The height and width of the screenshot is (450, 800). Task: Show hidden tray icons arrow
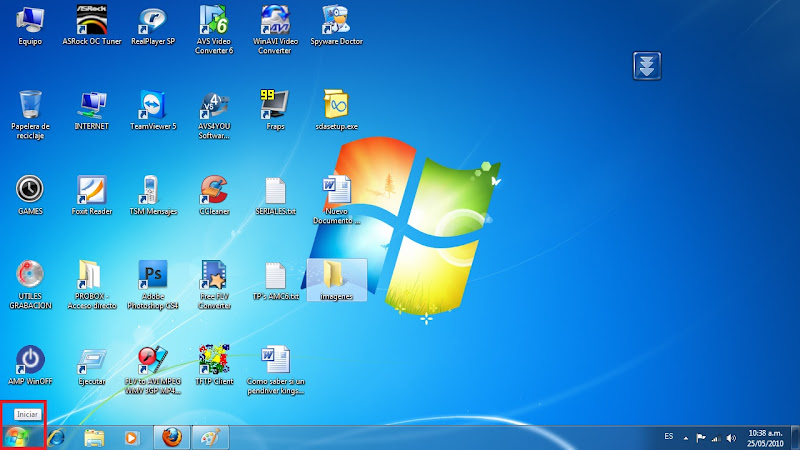[686, 438]
